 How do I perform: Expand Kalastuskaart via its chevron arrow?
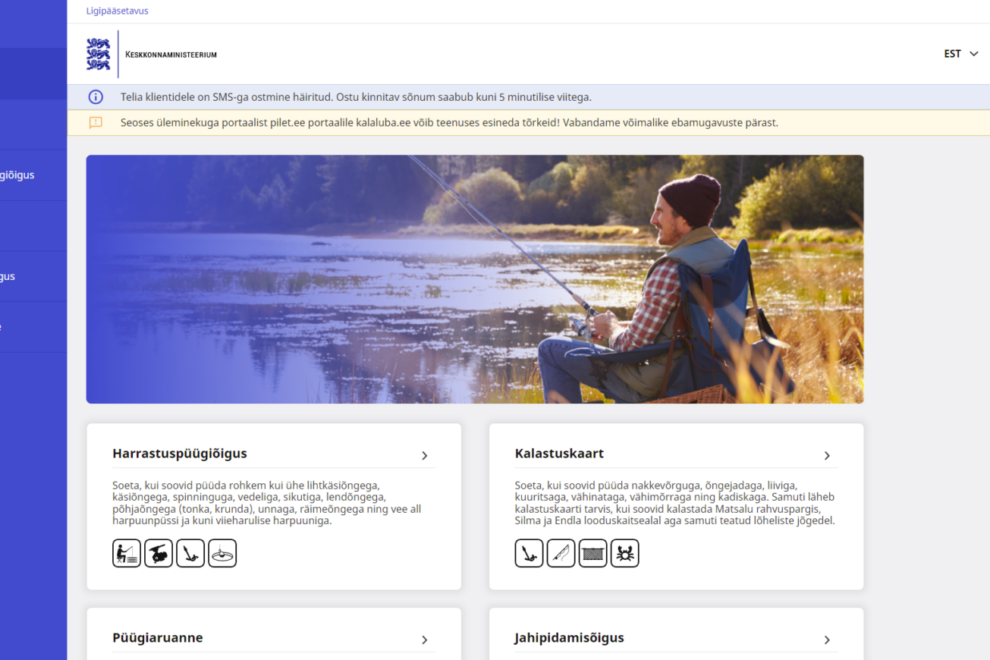[826, 455]
